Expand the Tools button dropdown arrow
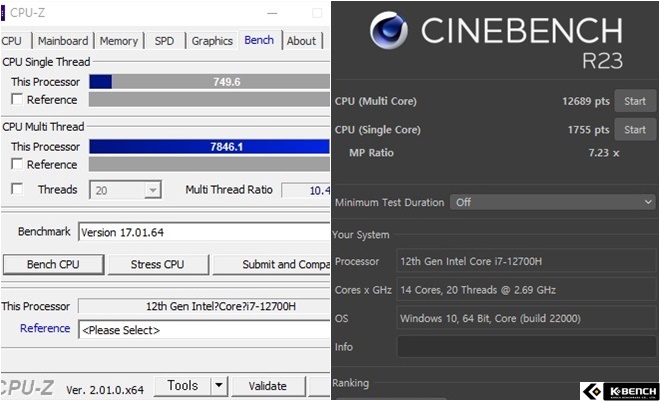Viewport: 660px width, 401px height. click(219, 385)
